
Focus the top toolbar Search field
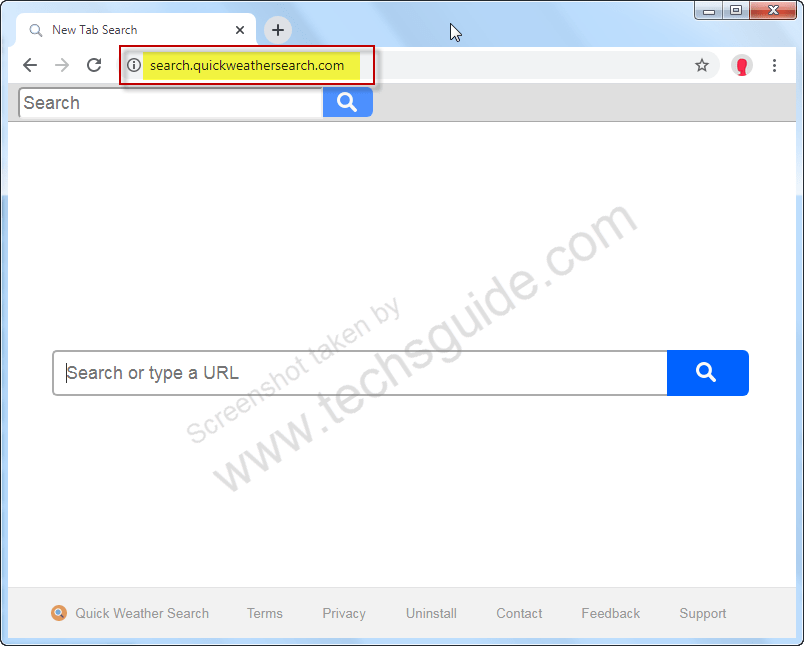[x=171, y=103]
